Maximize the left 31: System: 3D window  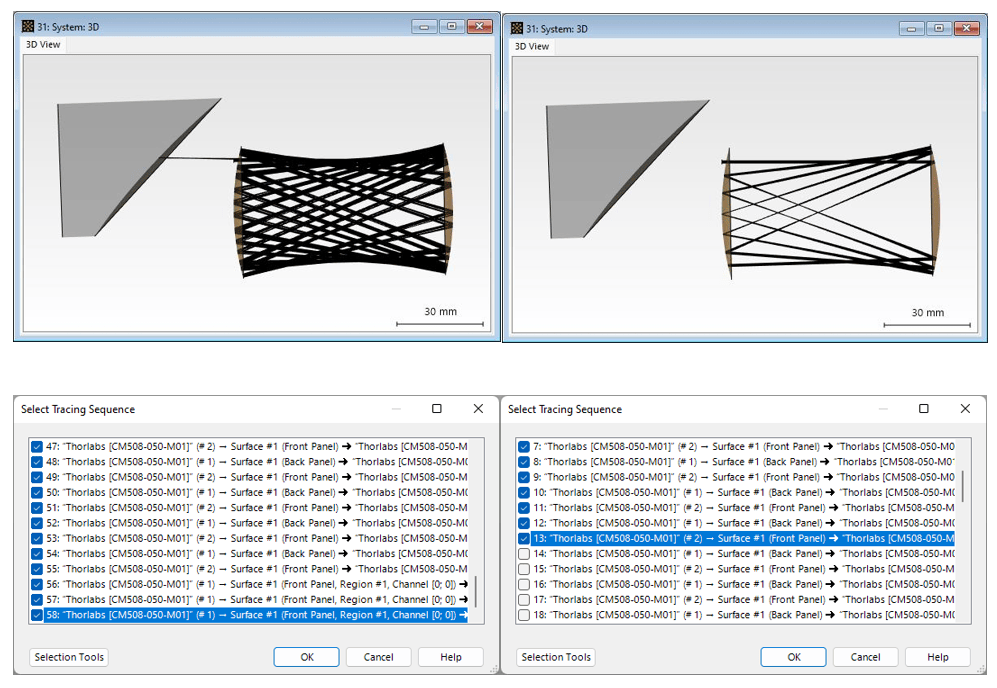coord(451,26)
